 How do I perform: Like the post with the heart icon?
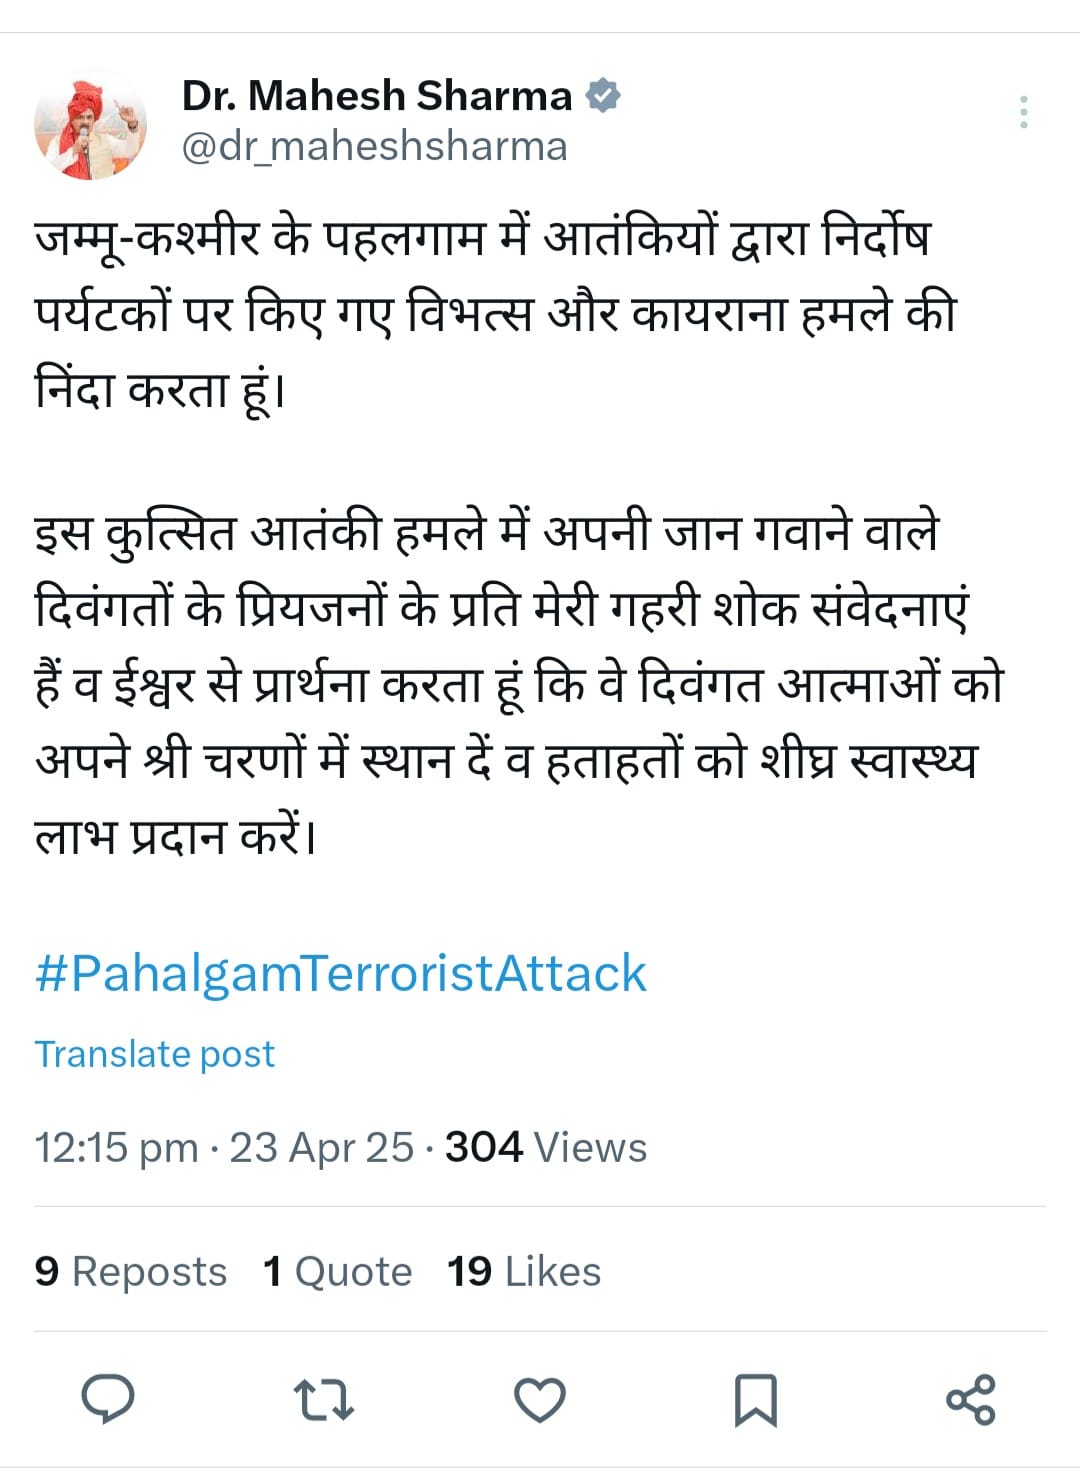click(x=540, y=1399)
